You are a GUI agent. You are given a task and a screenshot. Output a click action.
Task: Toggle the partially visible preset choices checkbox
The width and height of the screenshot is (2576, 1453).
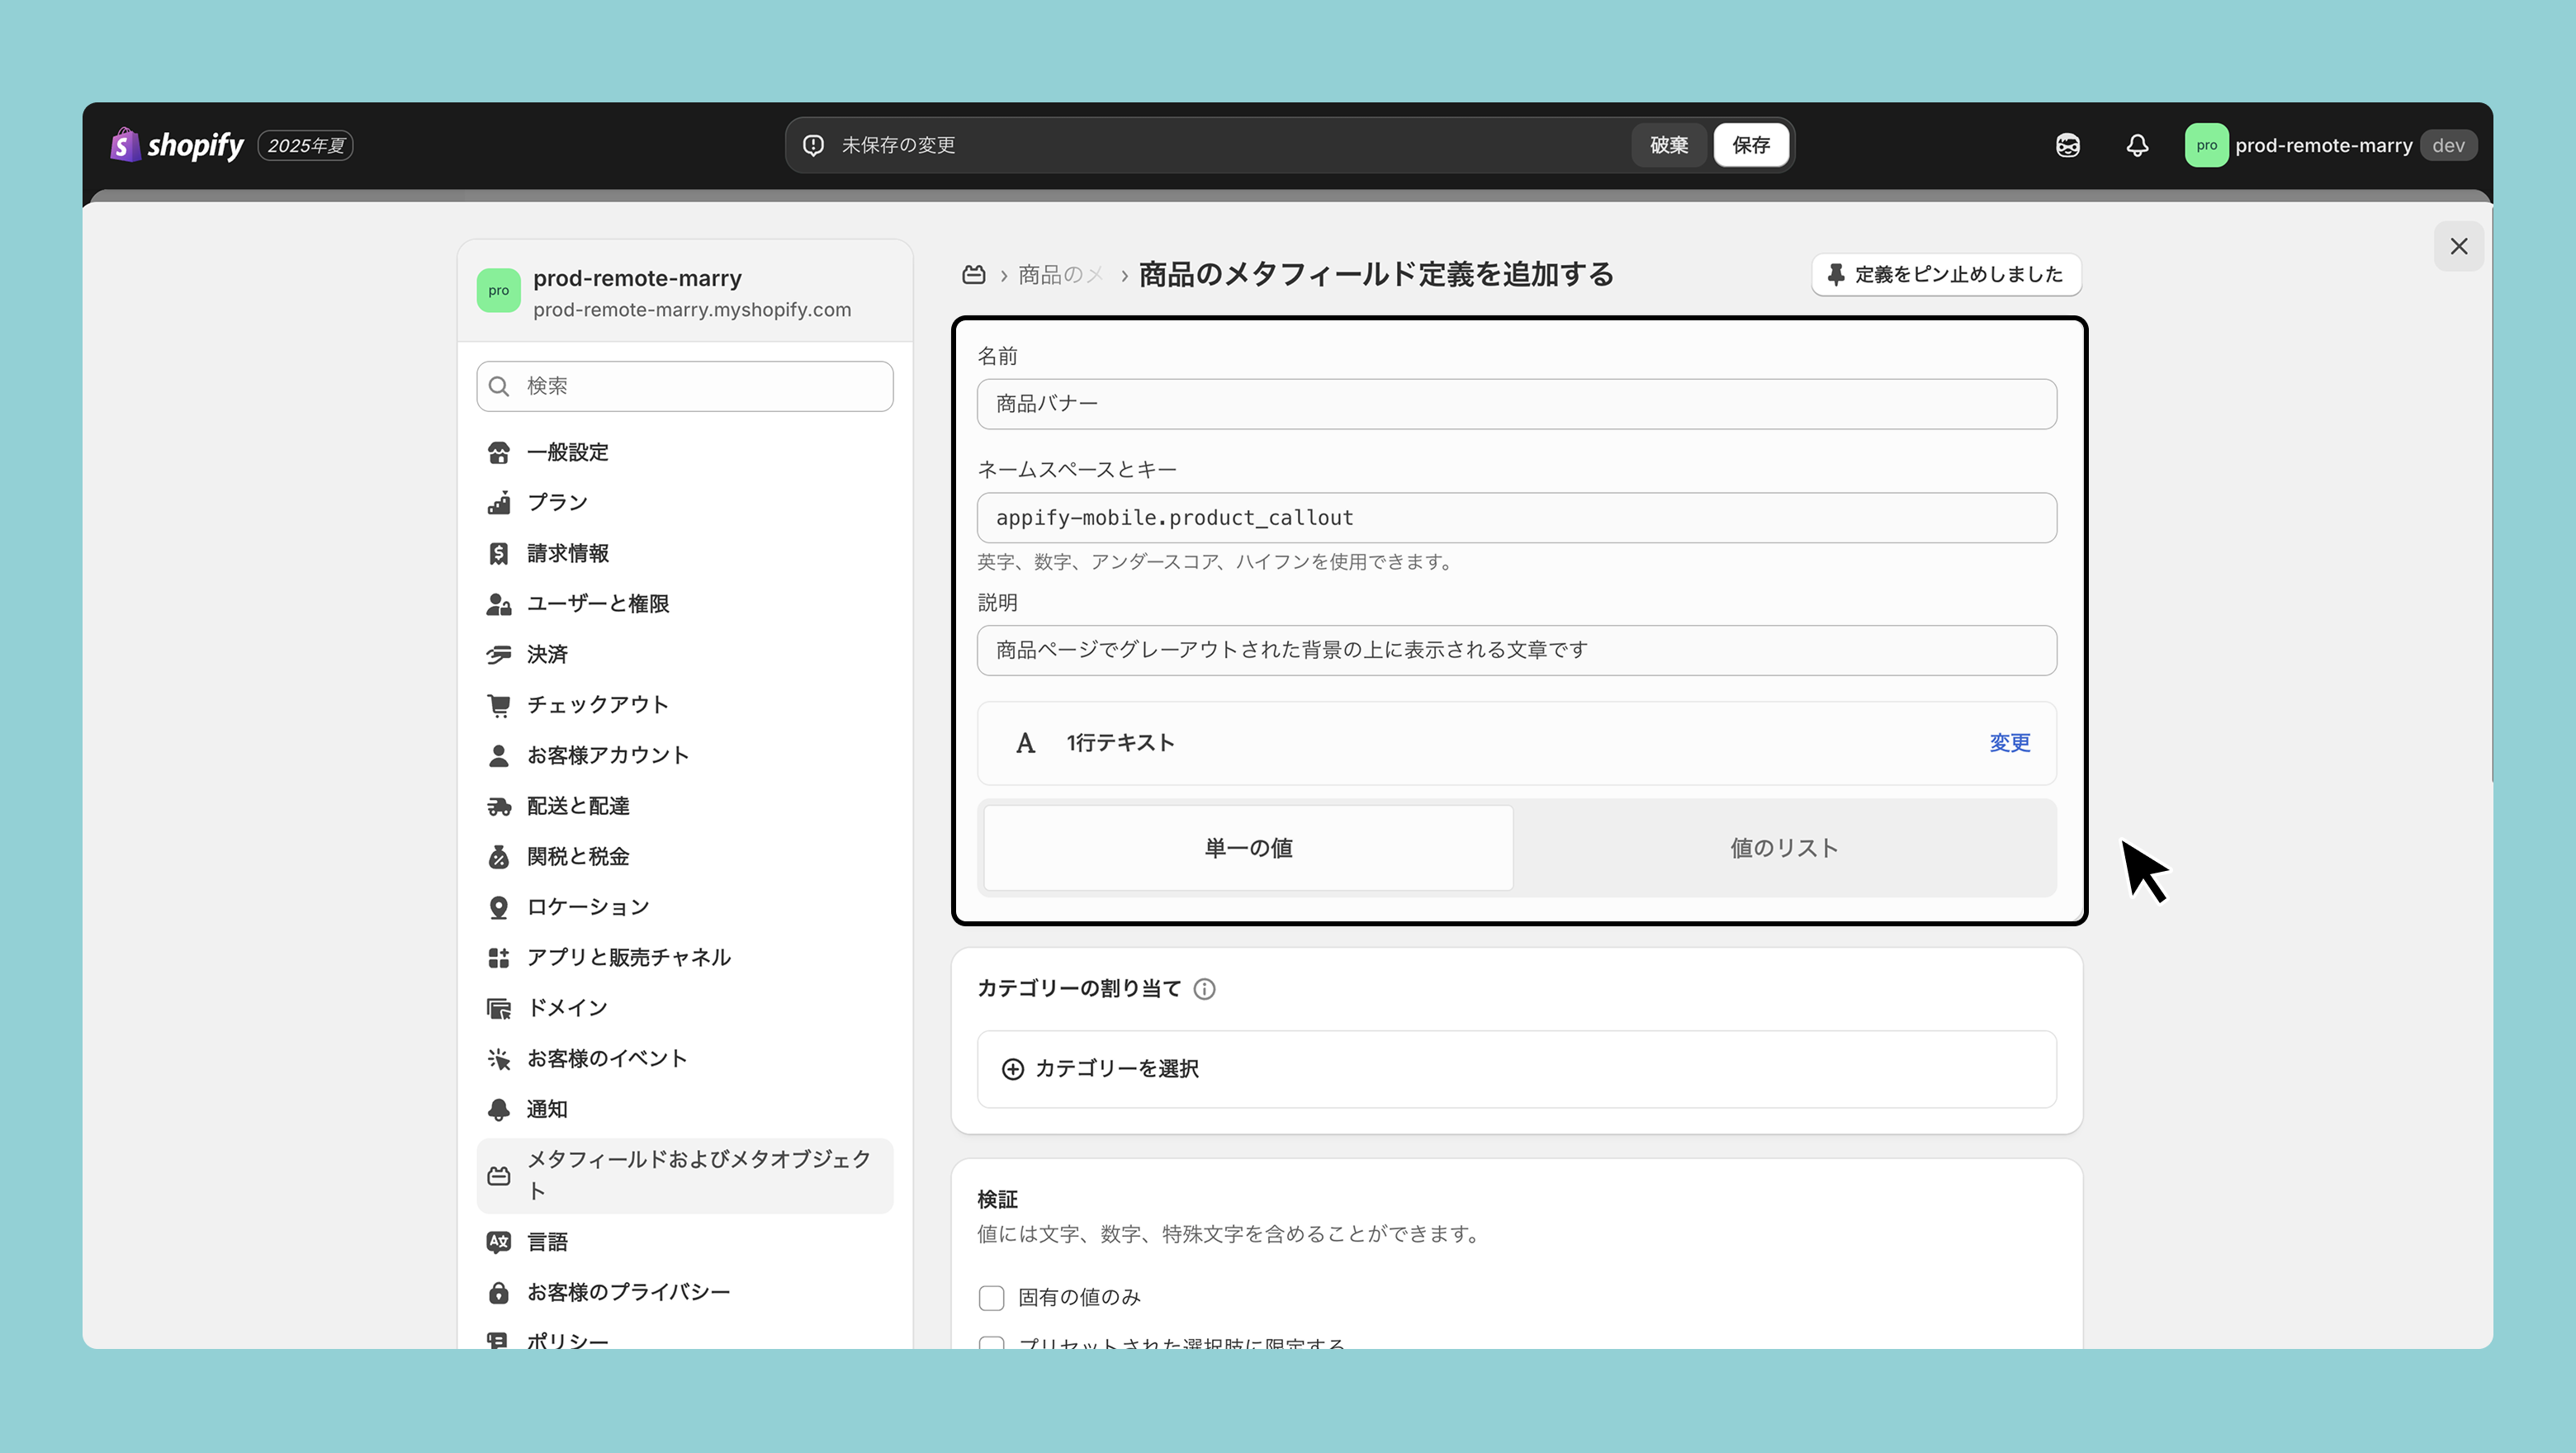(x=991, y=1343)
